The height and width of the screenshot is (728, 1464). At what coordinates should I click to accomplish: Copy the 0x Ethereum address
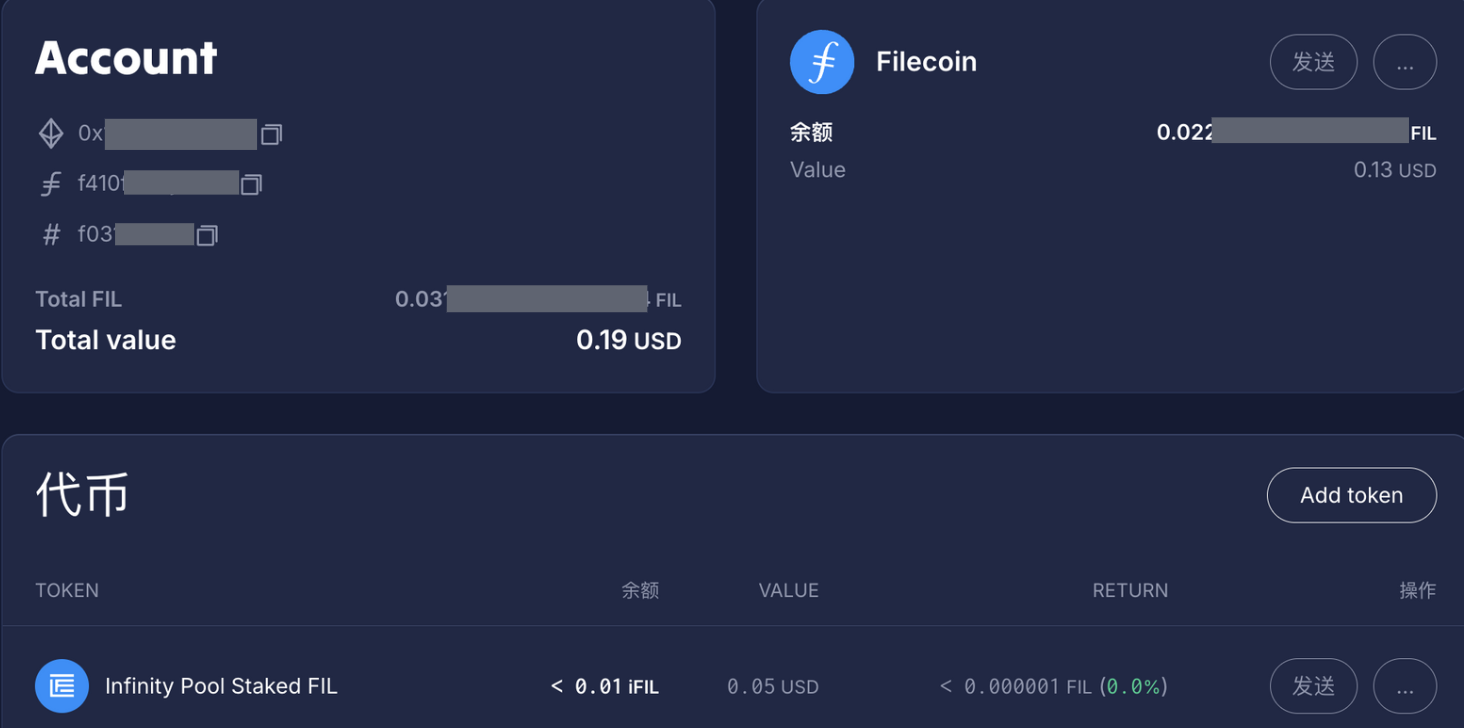tap(270, 133)
